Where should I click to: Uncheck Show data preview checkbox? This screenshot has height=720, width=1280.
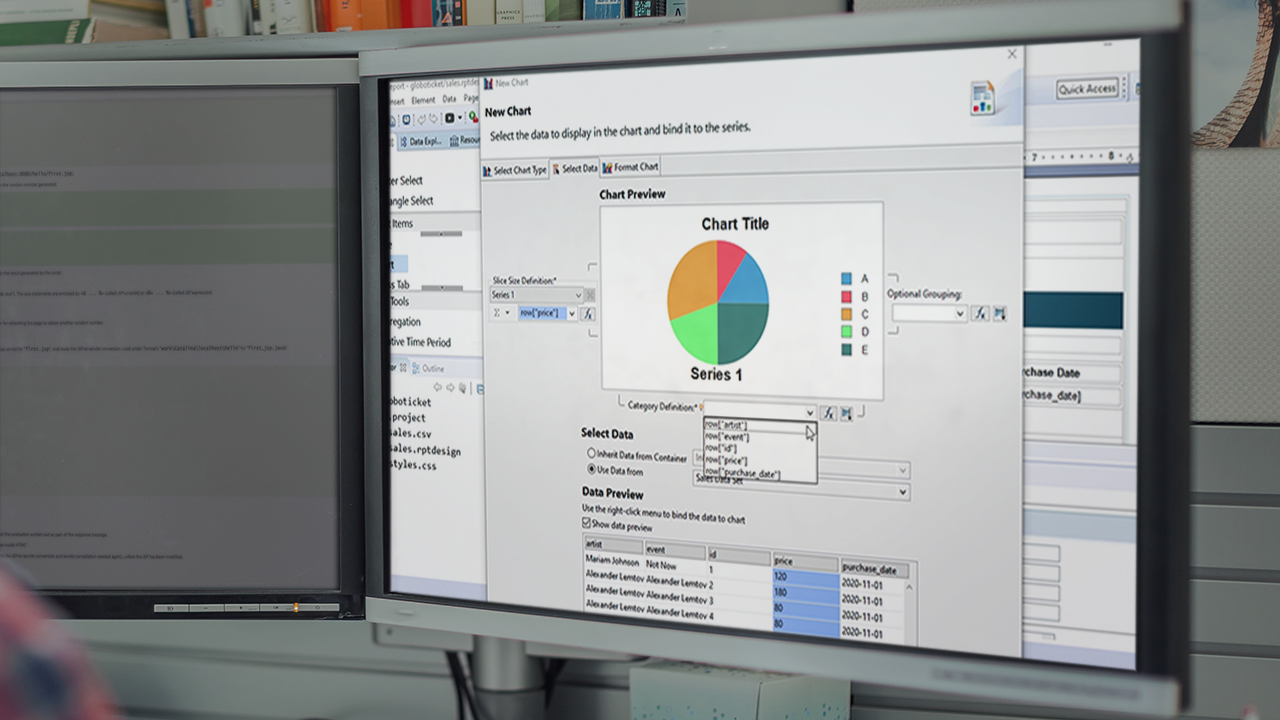(587, 523)
